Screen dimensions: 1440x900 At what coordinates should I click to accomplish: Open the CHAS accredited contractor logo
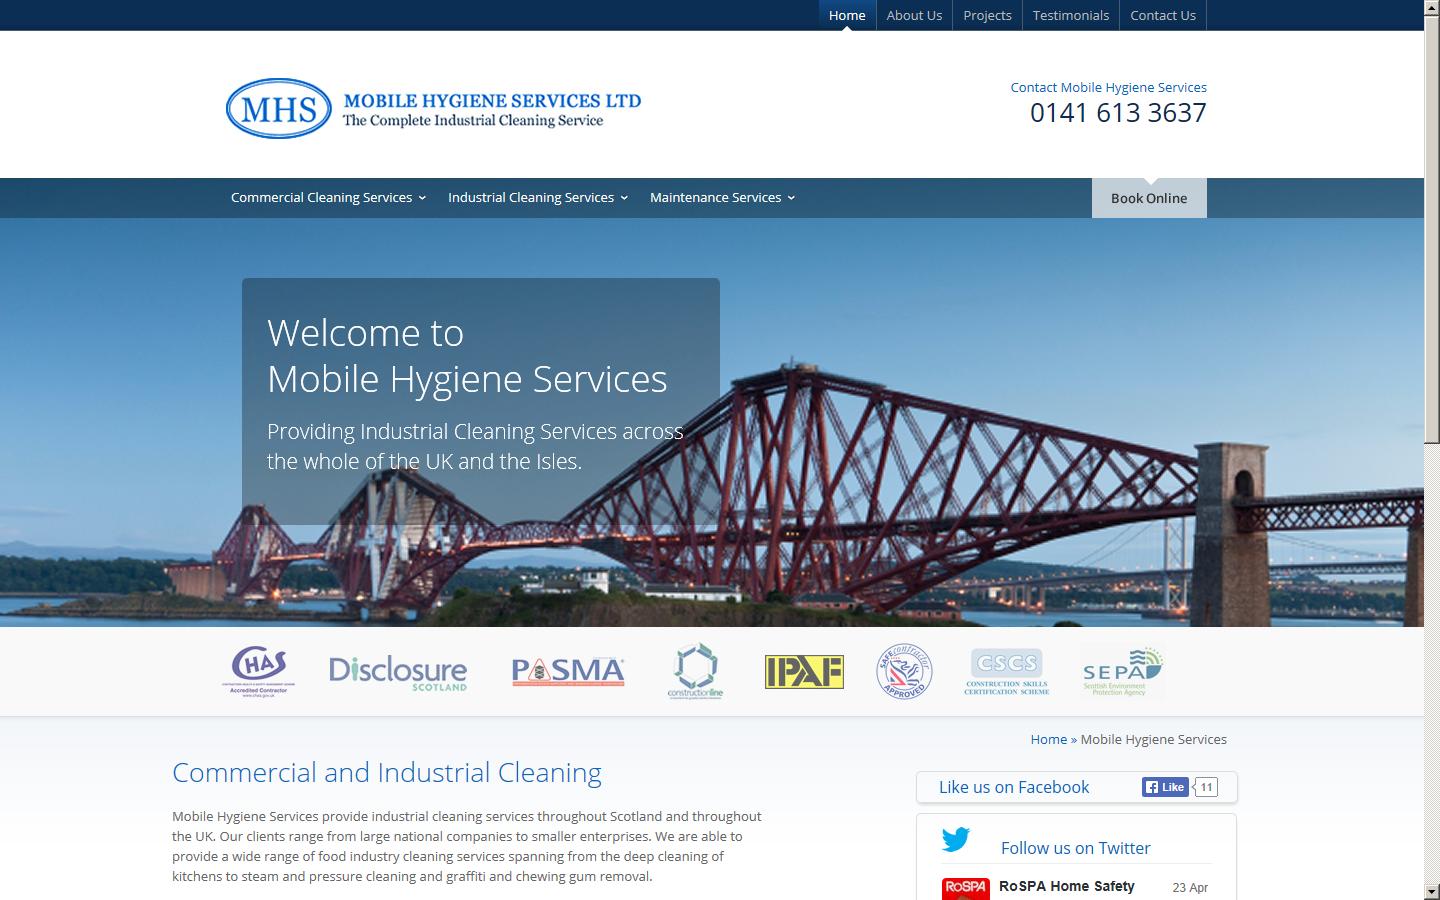click(x=258, y=670)
